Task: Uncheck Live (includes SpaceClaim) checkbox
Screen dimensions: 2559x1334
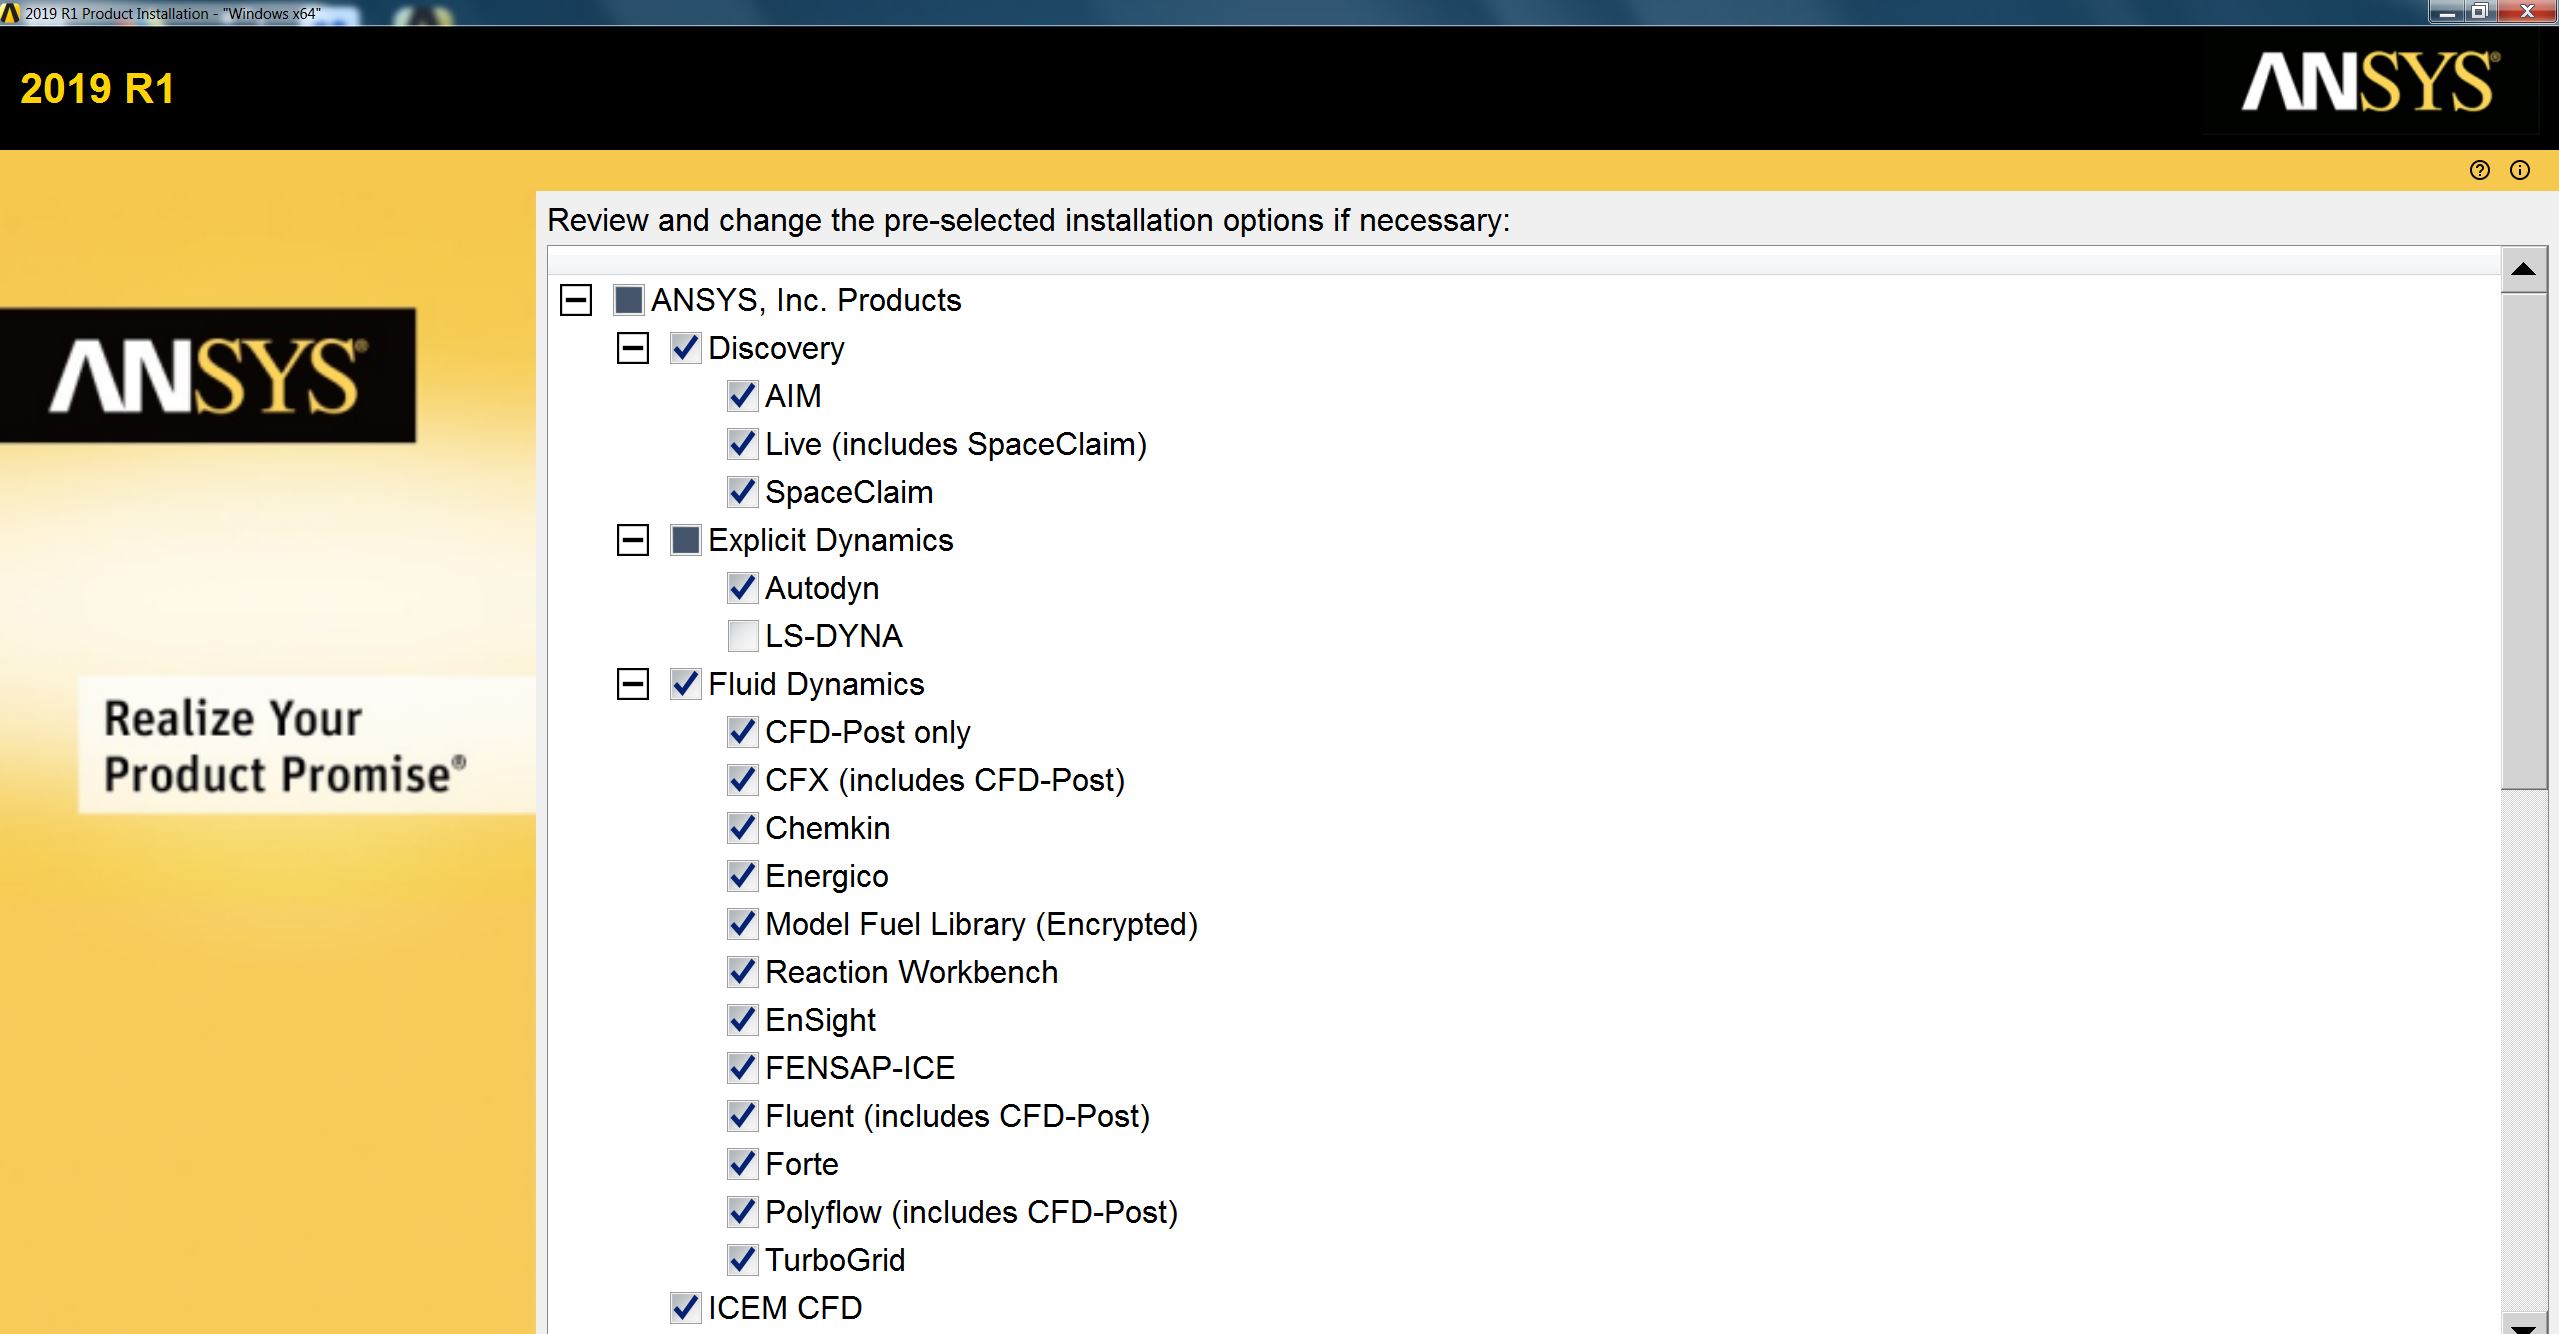Action: coord(742,444)
